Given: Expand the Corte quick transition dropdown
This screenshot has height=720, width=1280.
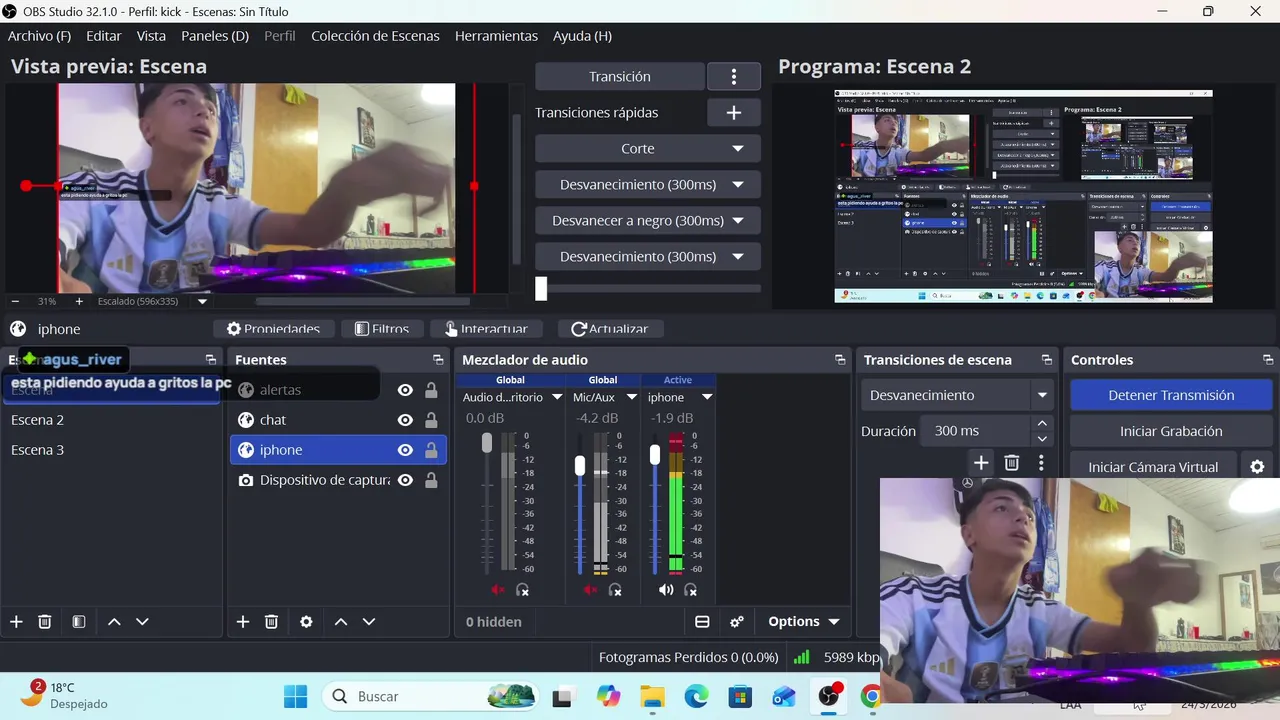Looking at the screenshot, I should (x=738, y=149).
